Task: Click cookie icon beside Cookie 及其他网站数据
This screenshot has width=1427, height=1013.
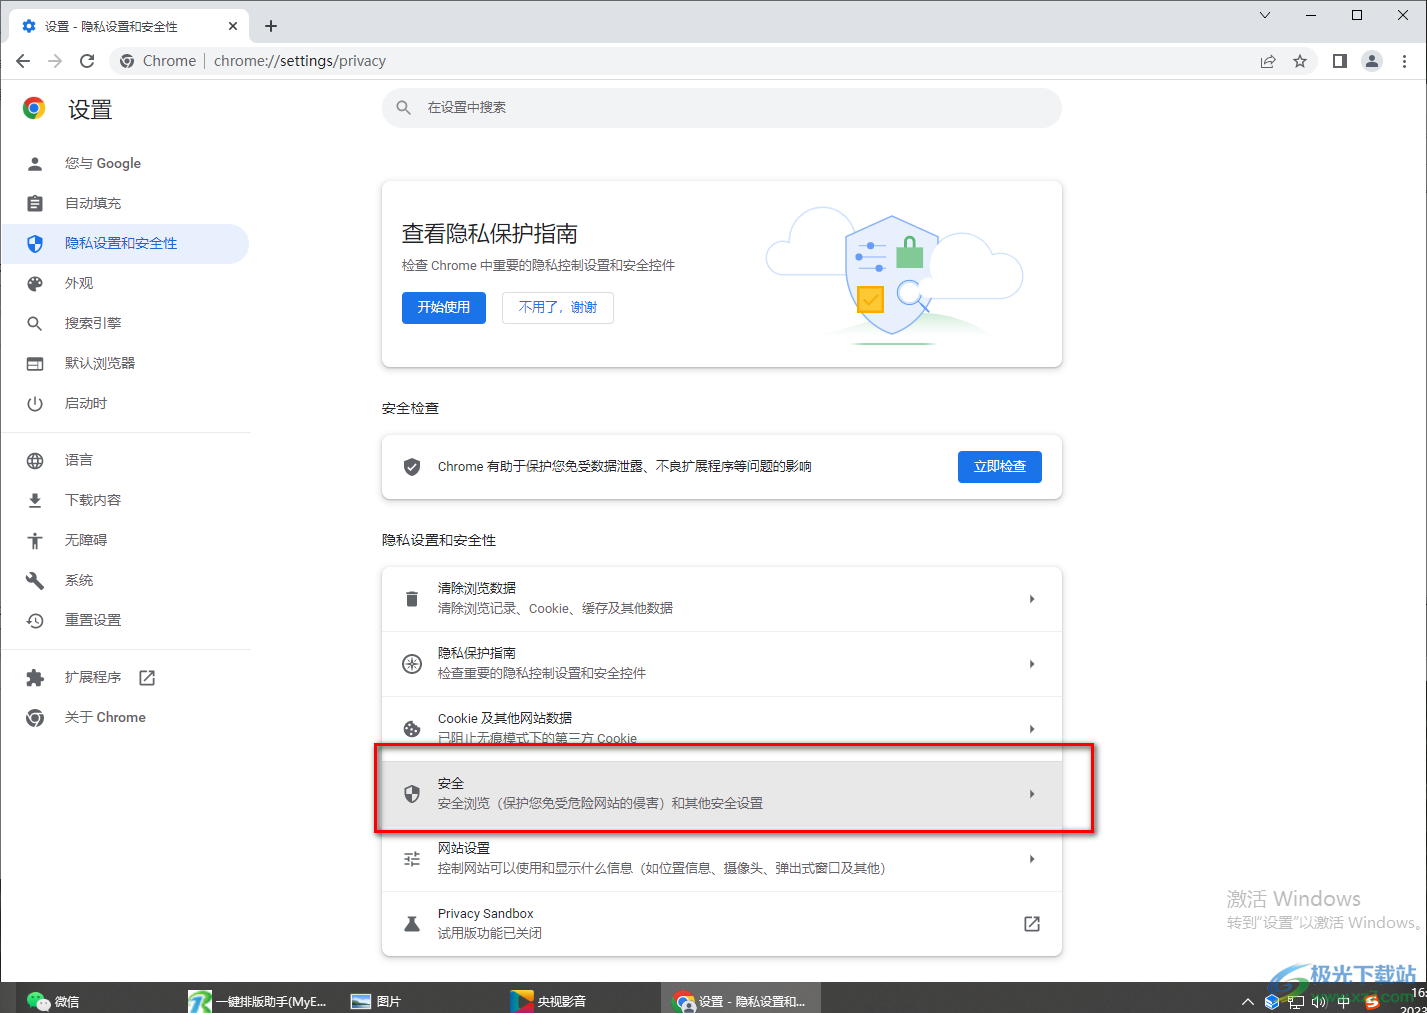Action: pos(412,729)
